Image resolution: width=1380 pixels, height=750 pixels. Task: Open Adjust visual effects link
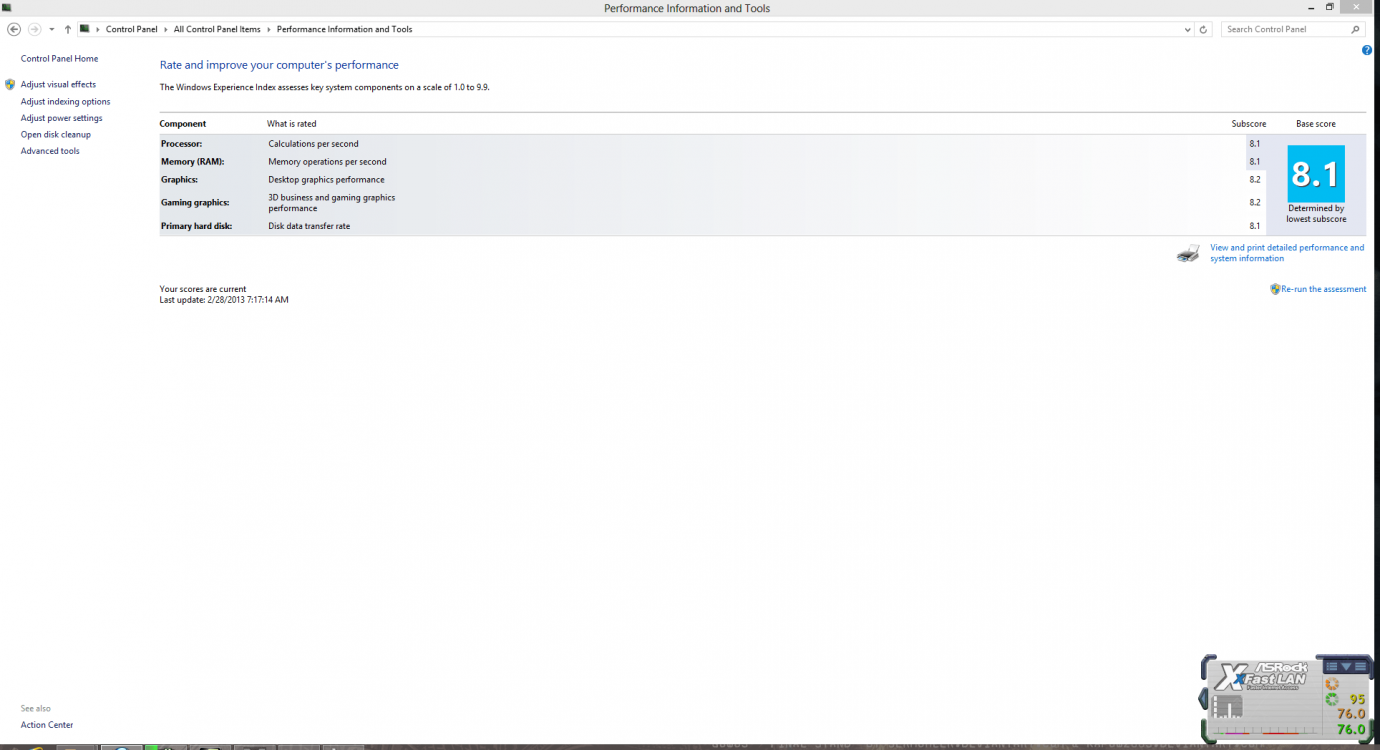58,85
